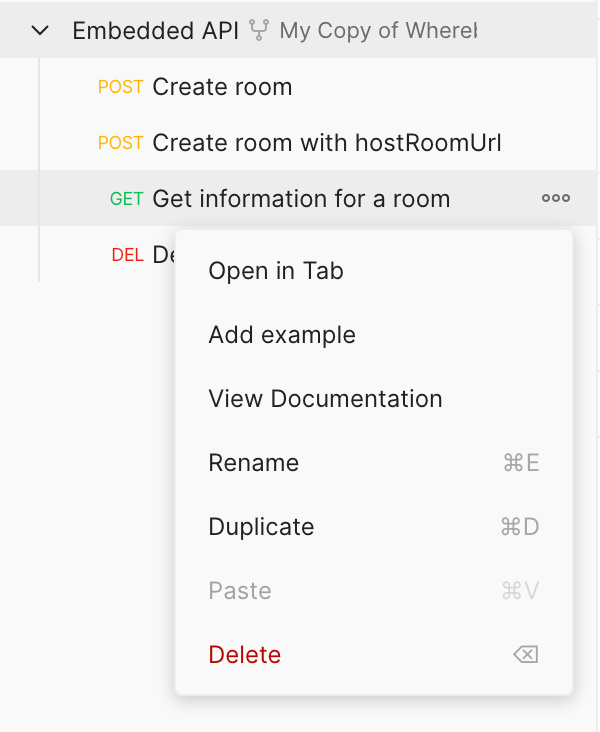Image resolution: width=600 pixels, height=732 pixels.
Task: Select Get information for a room request
Action: pyautogui.click(x=301, y=199)
